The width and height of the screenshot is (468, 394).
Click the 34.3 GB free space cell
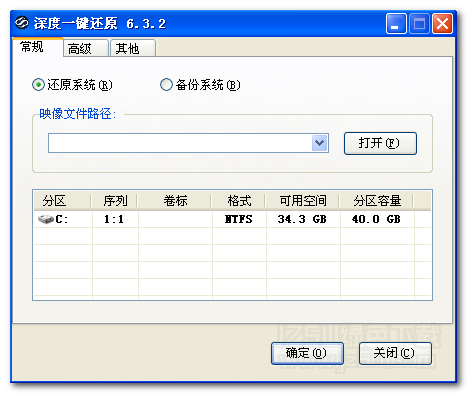point(302,219)
